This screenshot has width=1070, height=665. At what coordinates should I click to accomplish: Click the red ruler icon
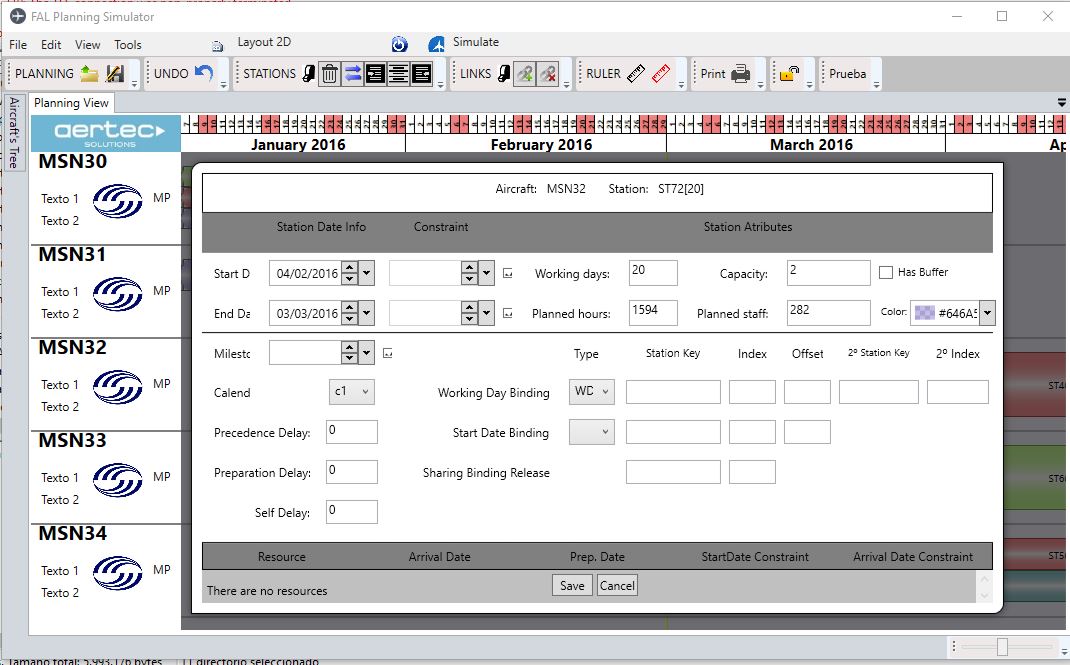(660, 73)
